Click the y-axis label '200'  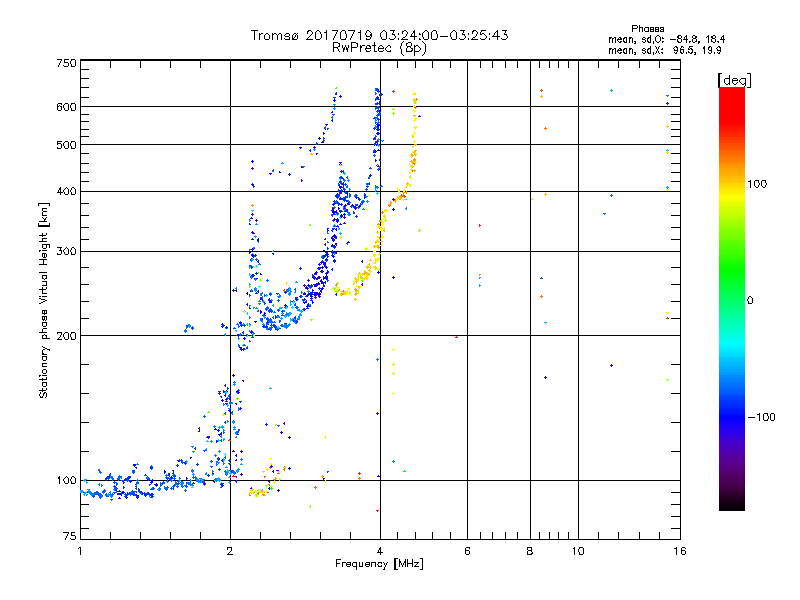66,336
